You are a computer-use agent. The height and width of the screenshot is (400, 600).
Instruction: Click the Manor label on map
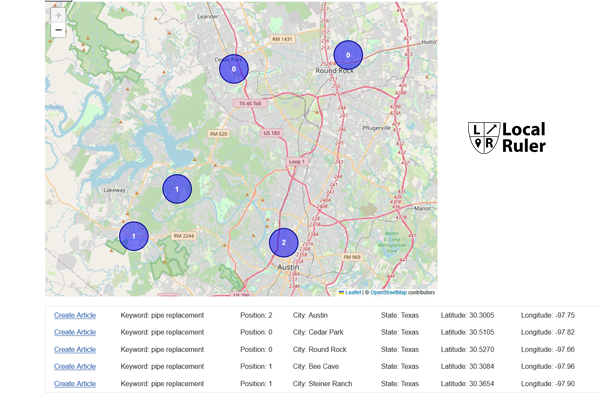coord(422,208)
